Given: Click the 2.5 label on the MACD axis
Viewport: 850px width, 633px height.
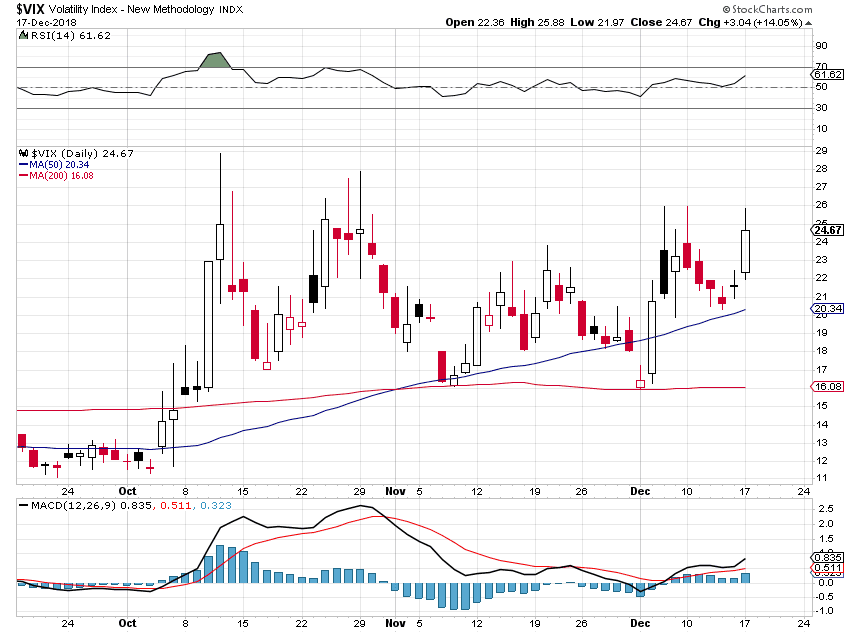Looking at the screenshot, I should click(826, 508).
